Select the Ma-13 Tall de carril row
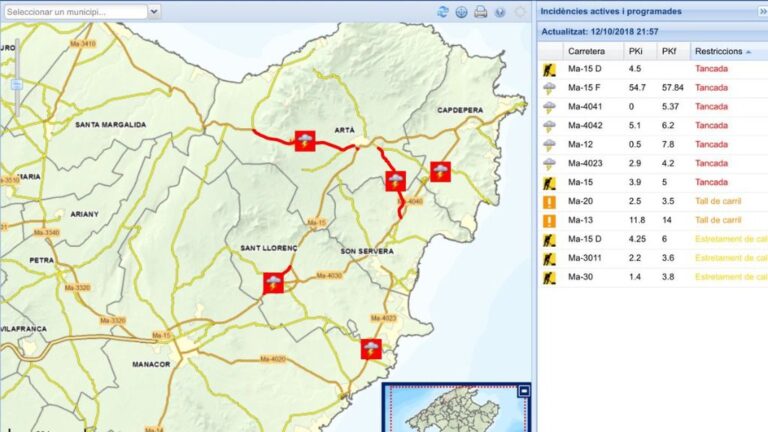The width and height of the screenshot is (768, 432). click(650, 220)
